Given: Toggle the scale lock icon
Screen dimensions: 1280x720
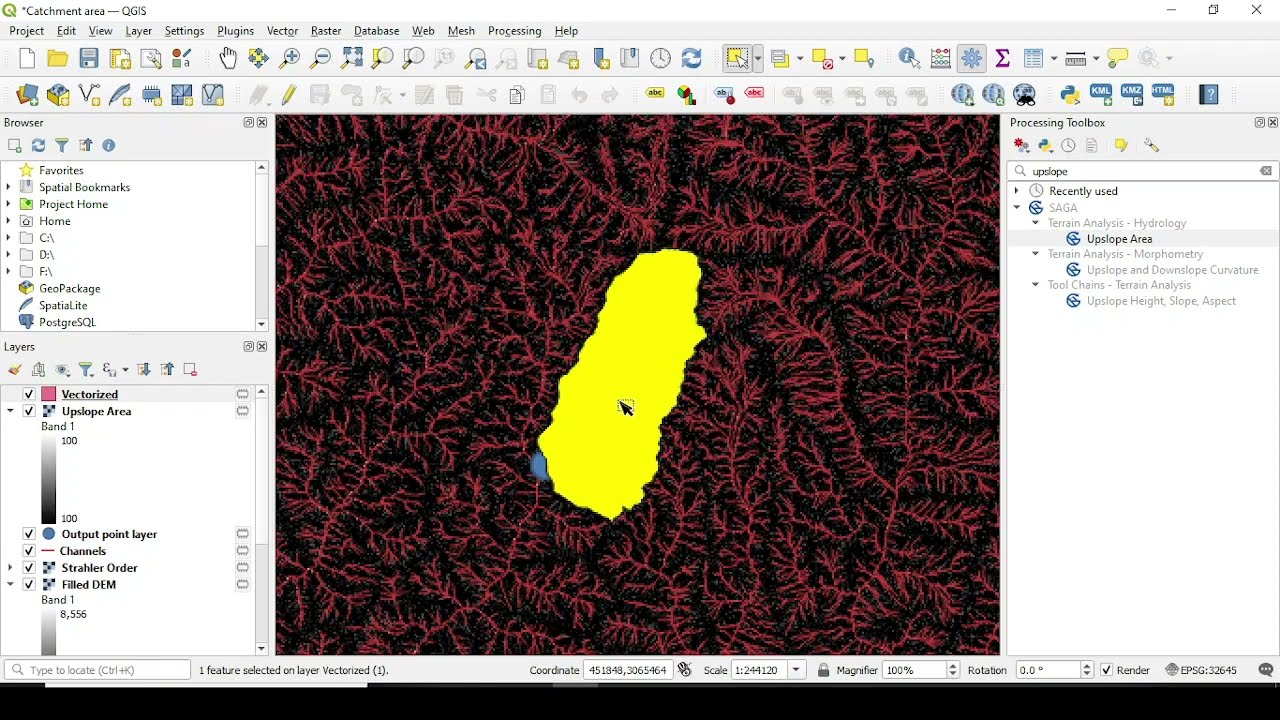Looking at the screenshot, I should (823, 670).
